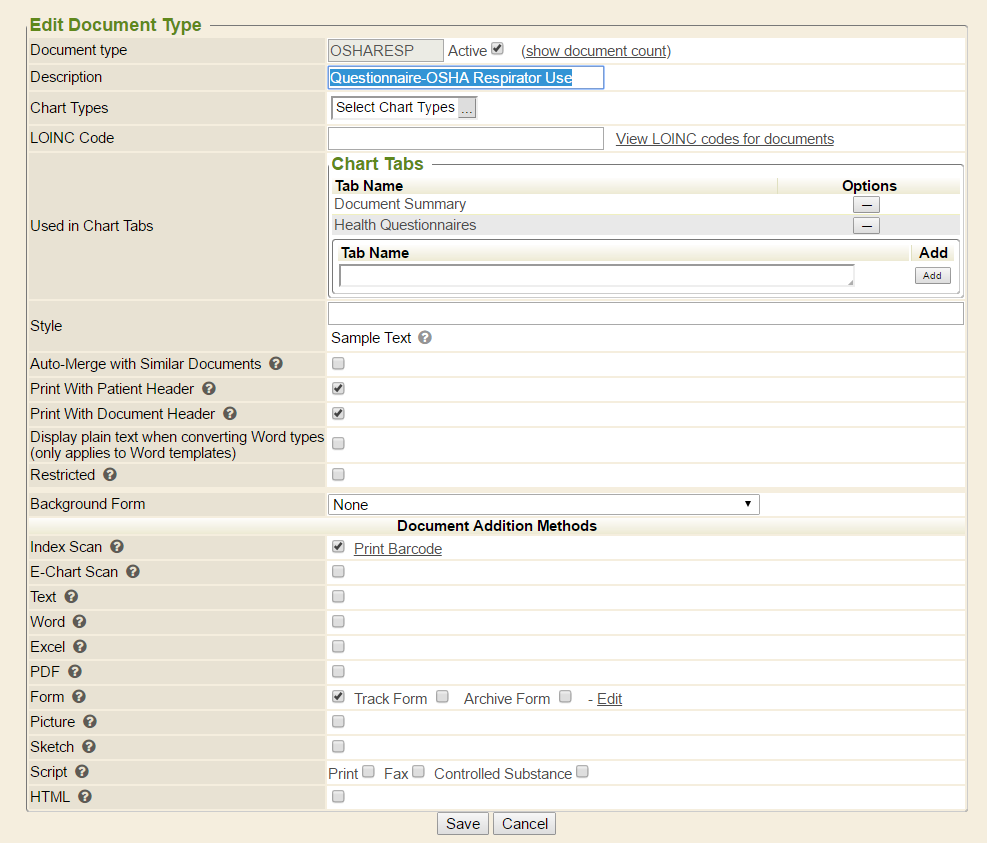
Task: Click help icon beside Index Scan
Action: pos(117,547)
